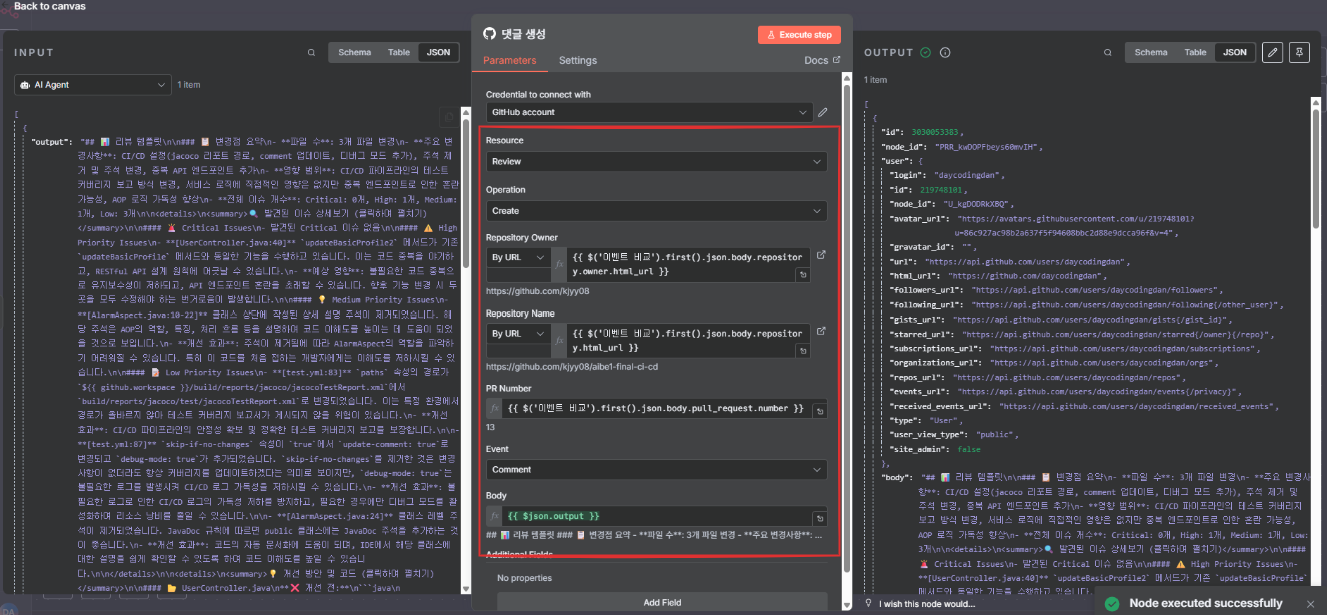Click lightbulb icon beside 'I wish this node would'
Viewport: 1327px width, 615px height.
[869, 604]
